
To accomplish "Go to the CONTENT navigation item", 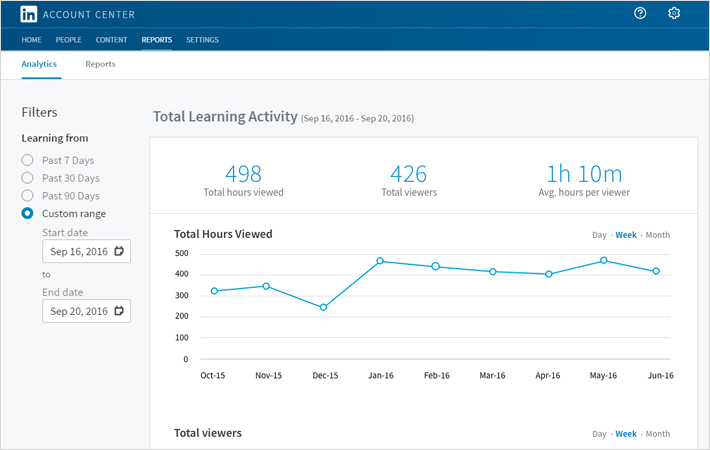I will point(111,40).
